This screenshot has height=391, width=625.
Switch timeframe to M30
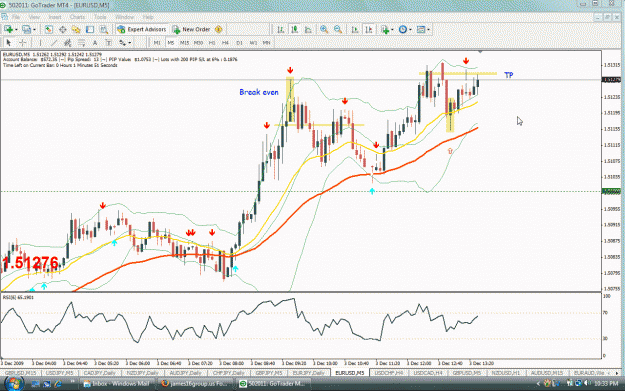click(198, 43)
